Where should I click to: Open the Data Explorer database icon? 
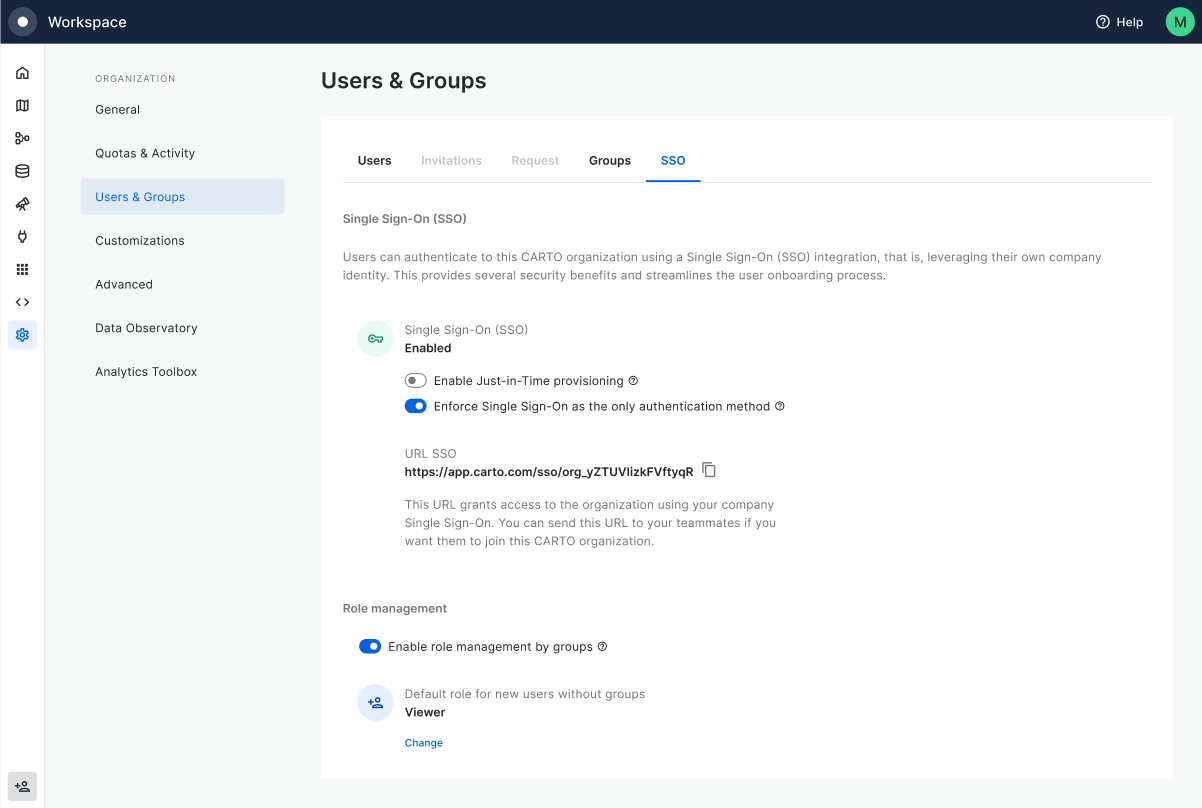(x=22, y=171)
